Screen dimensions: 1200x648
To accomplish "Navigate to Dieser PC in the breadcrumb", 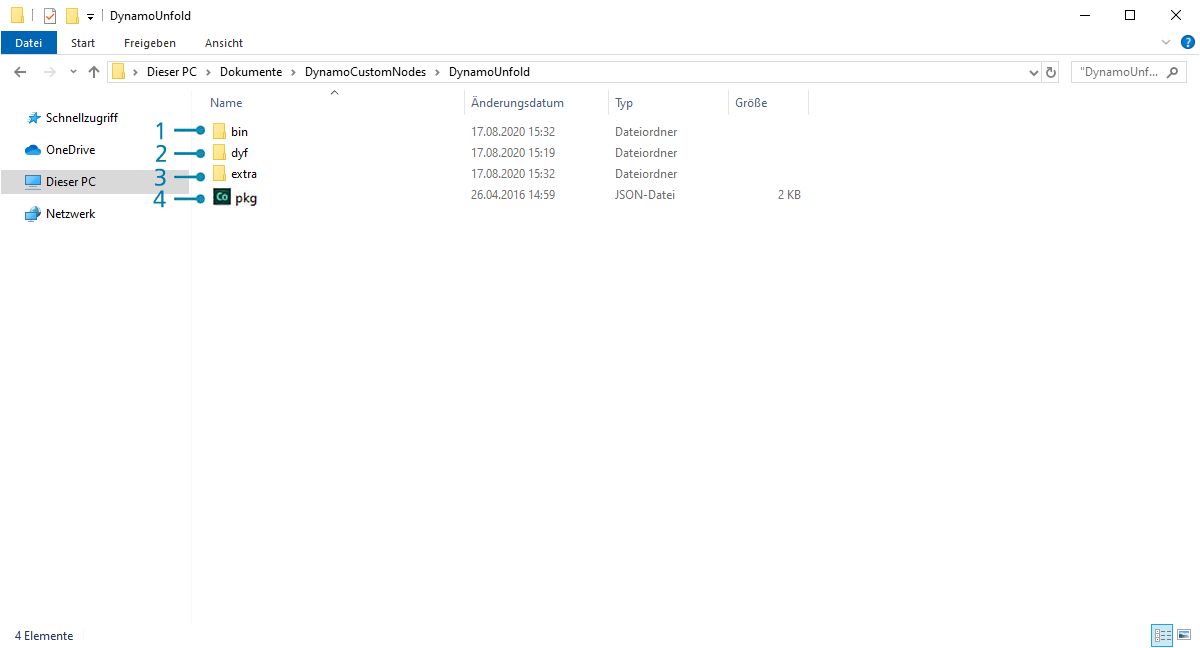I will 172,72.
